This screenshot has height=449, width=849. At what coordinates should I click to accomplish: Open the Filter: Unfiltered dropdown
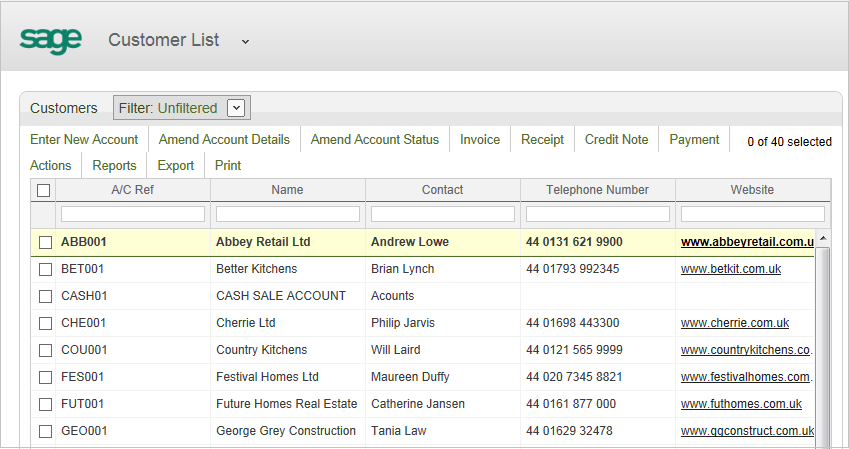click(236, 108)
